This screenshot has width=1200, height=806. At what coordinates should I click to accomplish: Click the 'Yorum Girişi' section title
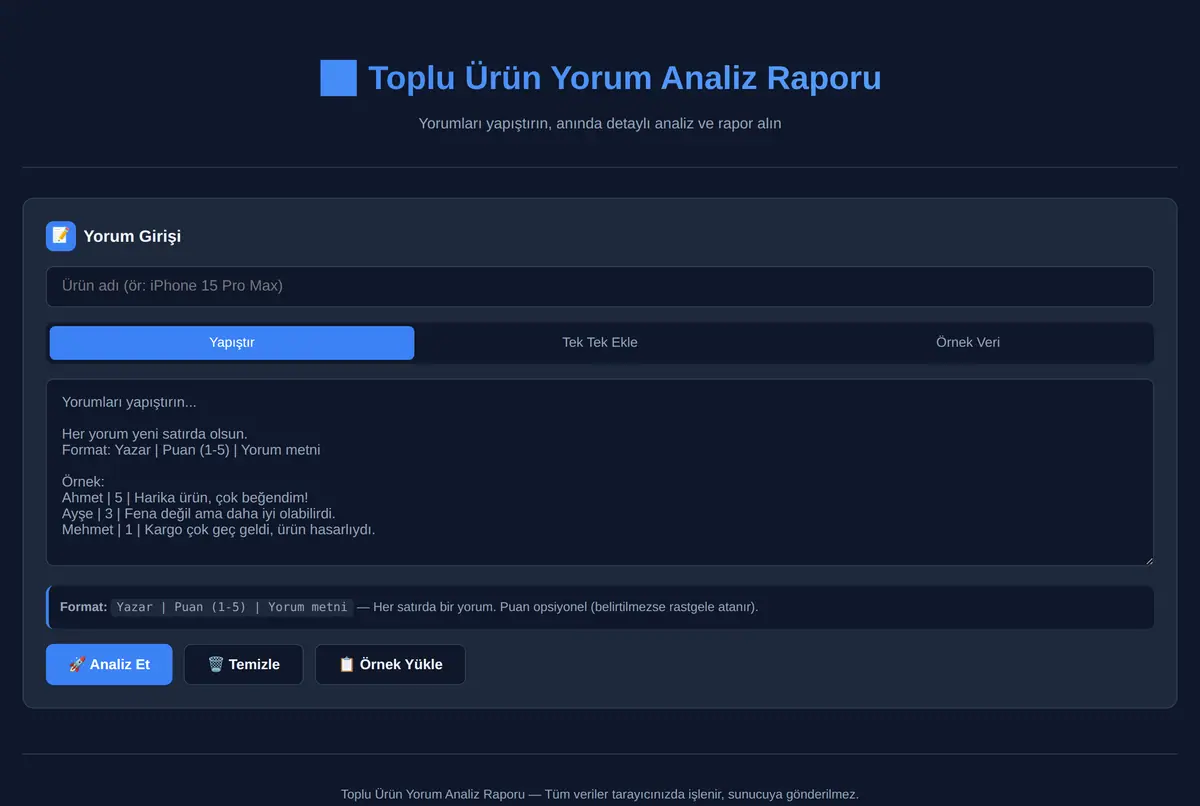[x=132, y=237]
